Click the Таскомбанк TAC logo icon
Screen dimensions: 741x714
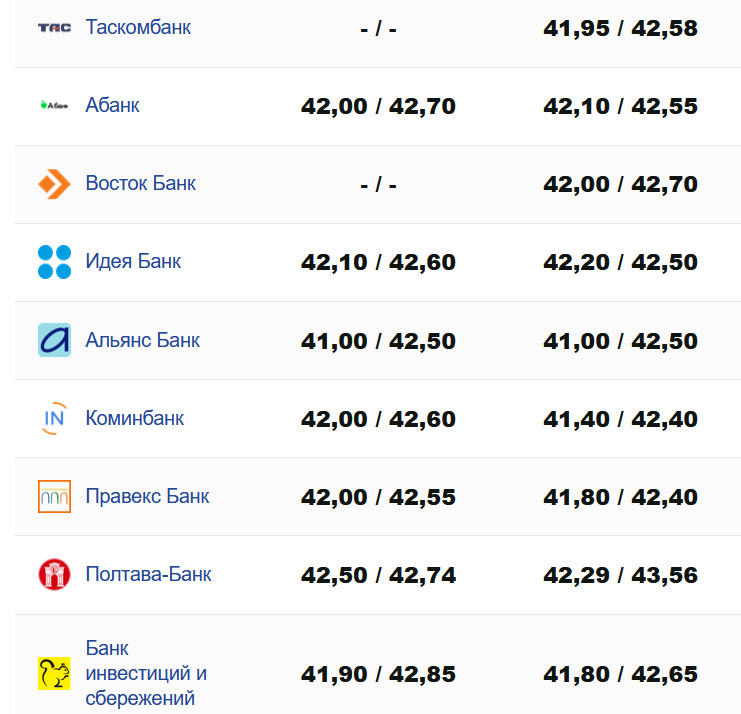[x=54, y=27]
